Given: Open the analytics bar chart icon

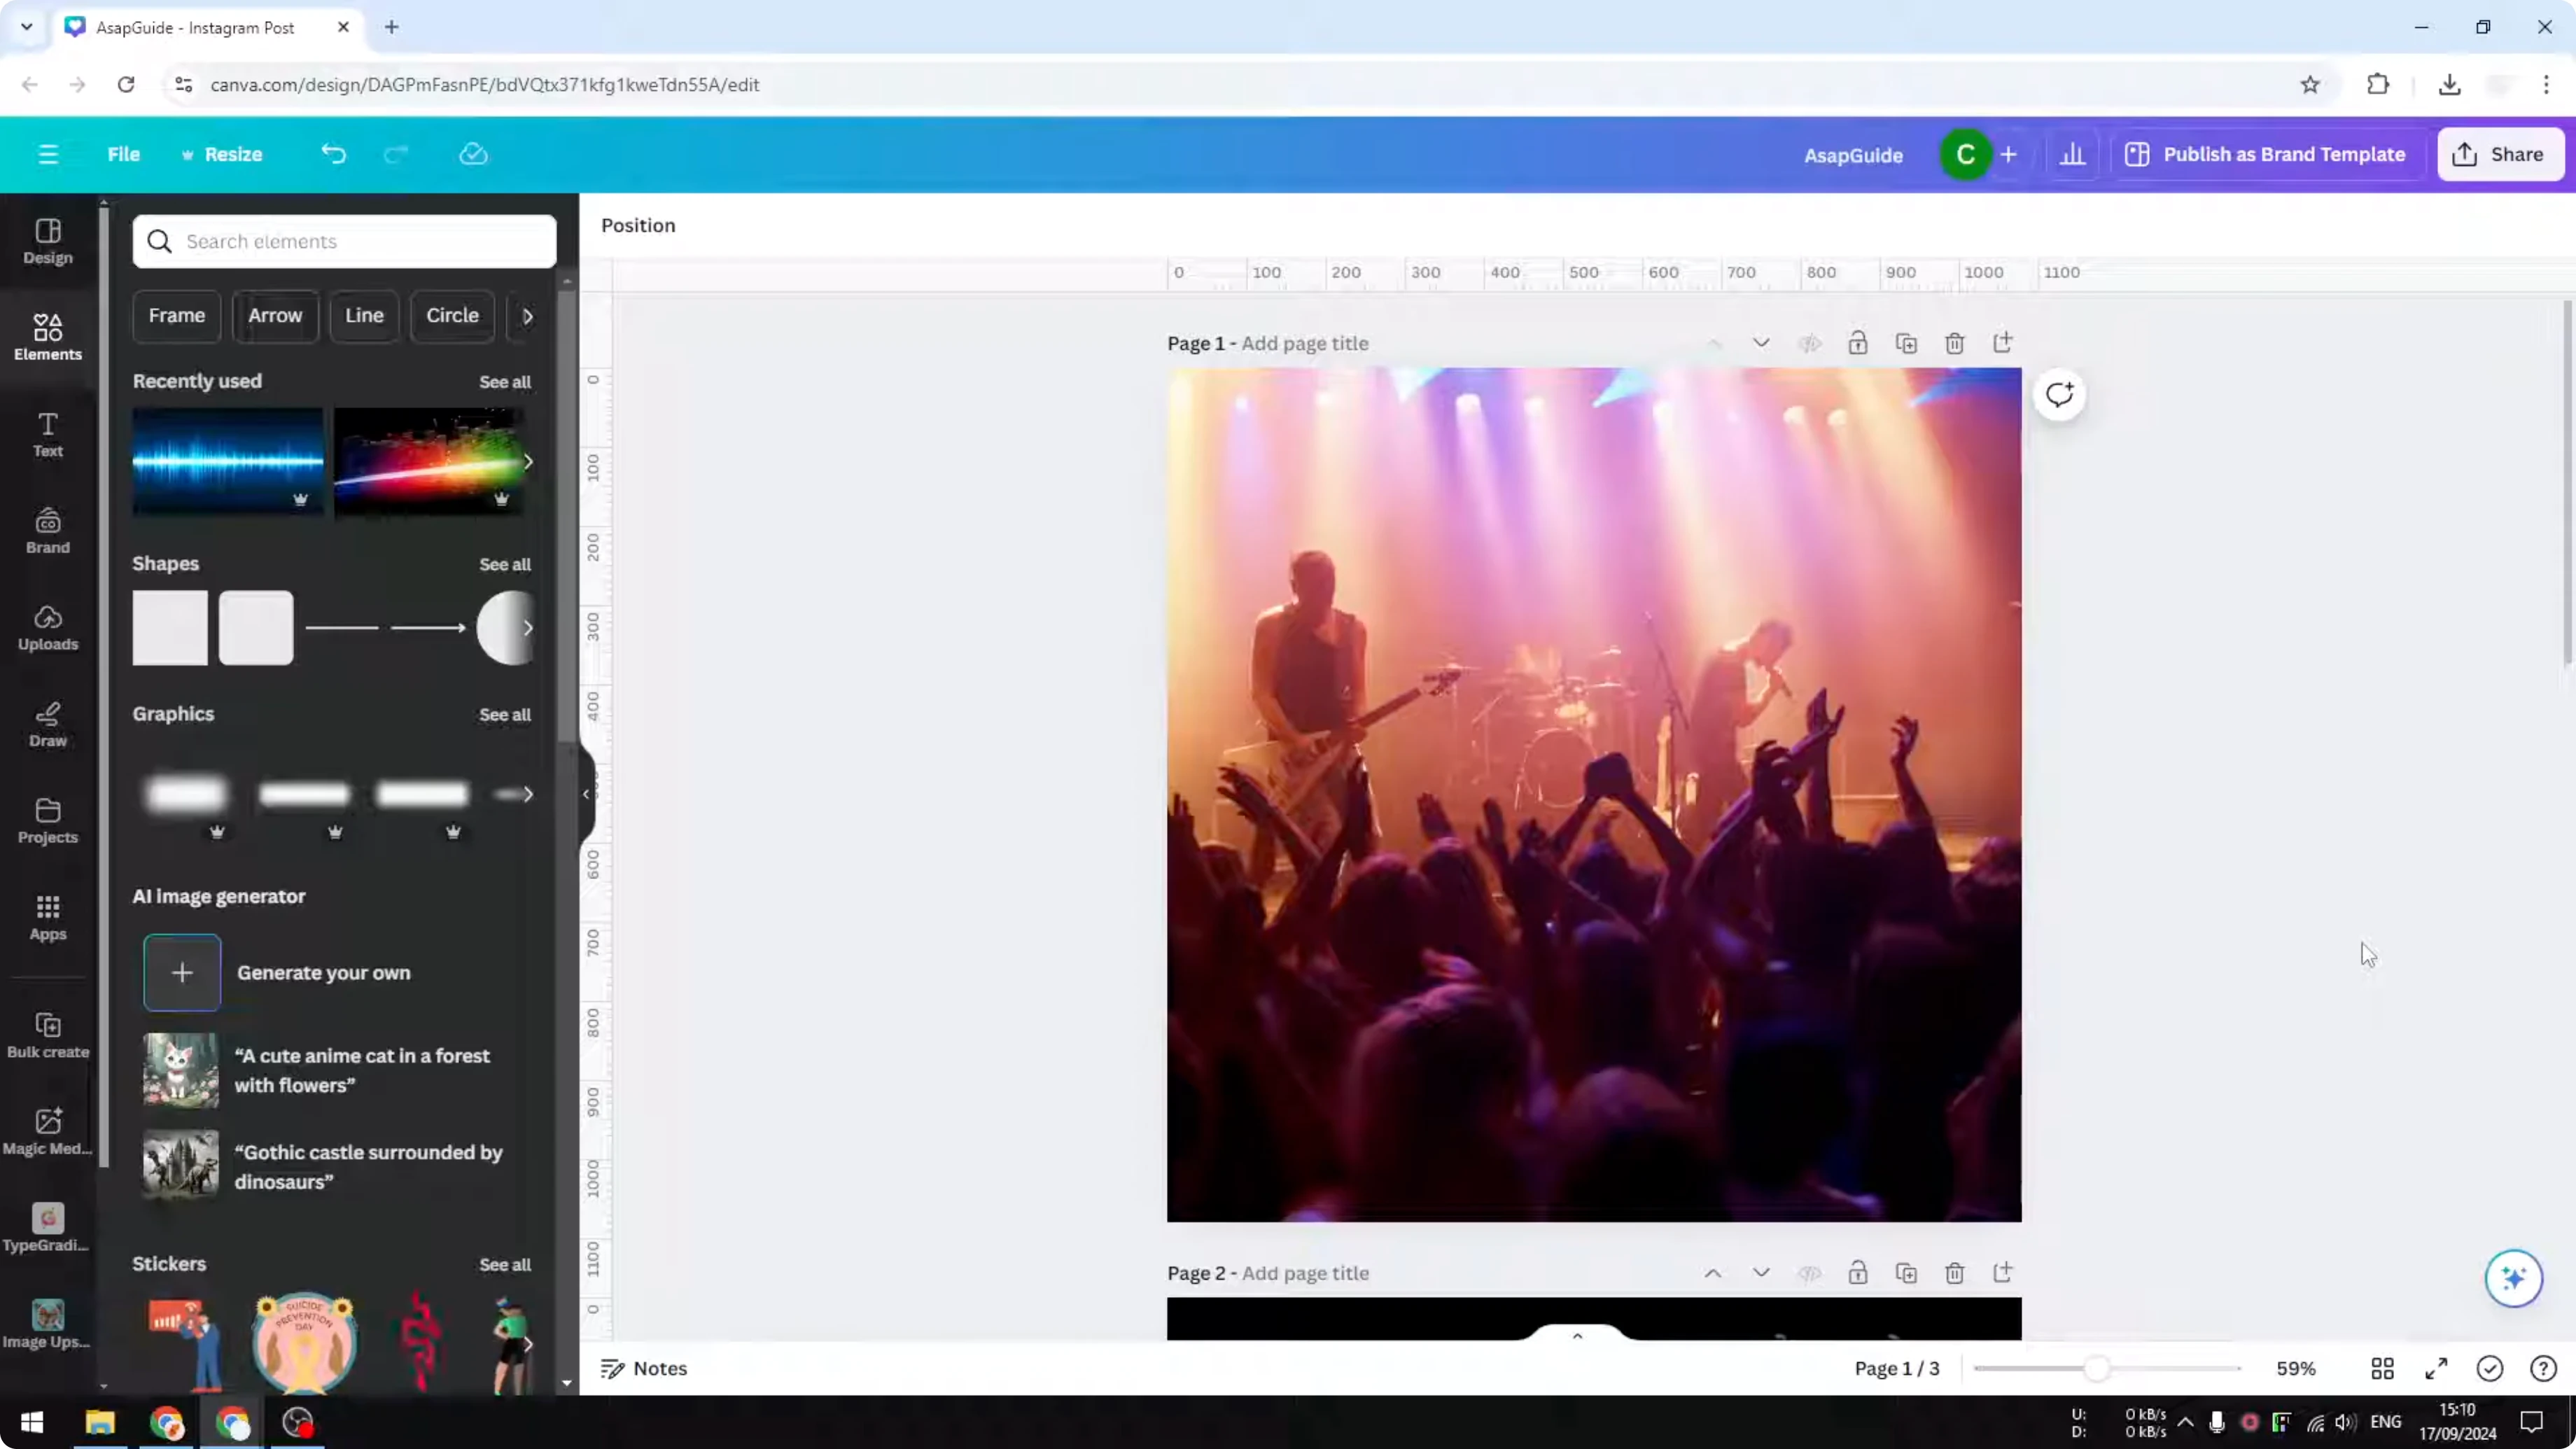Looking at the screenshot, I should (2073, 154).
